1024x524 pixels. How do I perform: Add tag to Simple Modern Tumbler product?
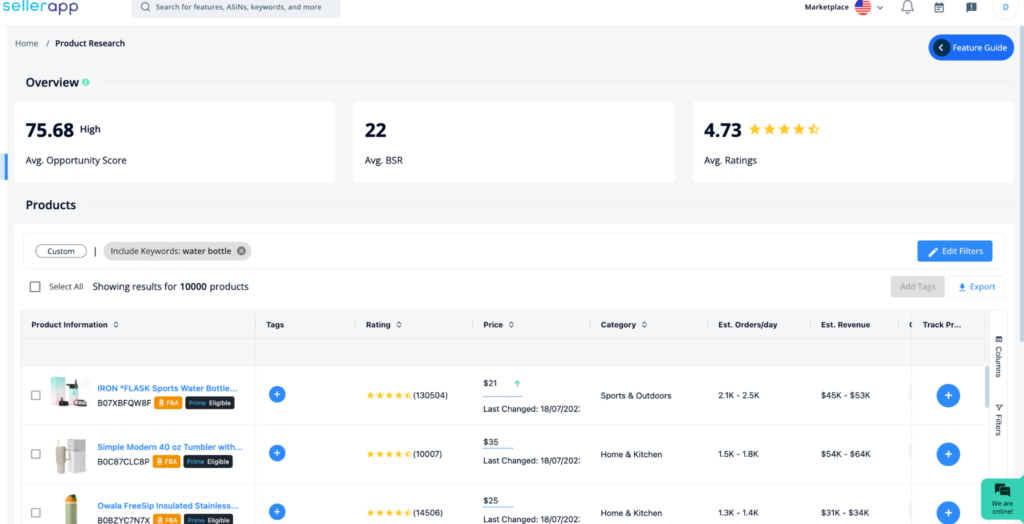[x=277, y=453]
